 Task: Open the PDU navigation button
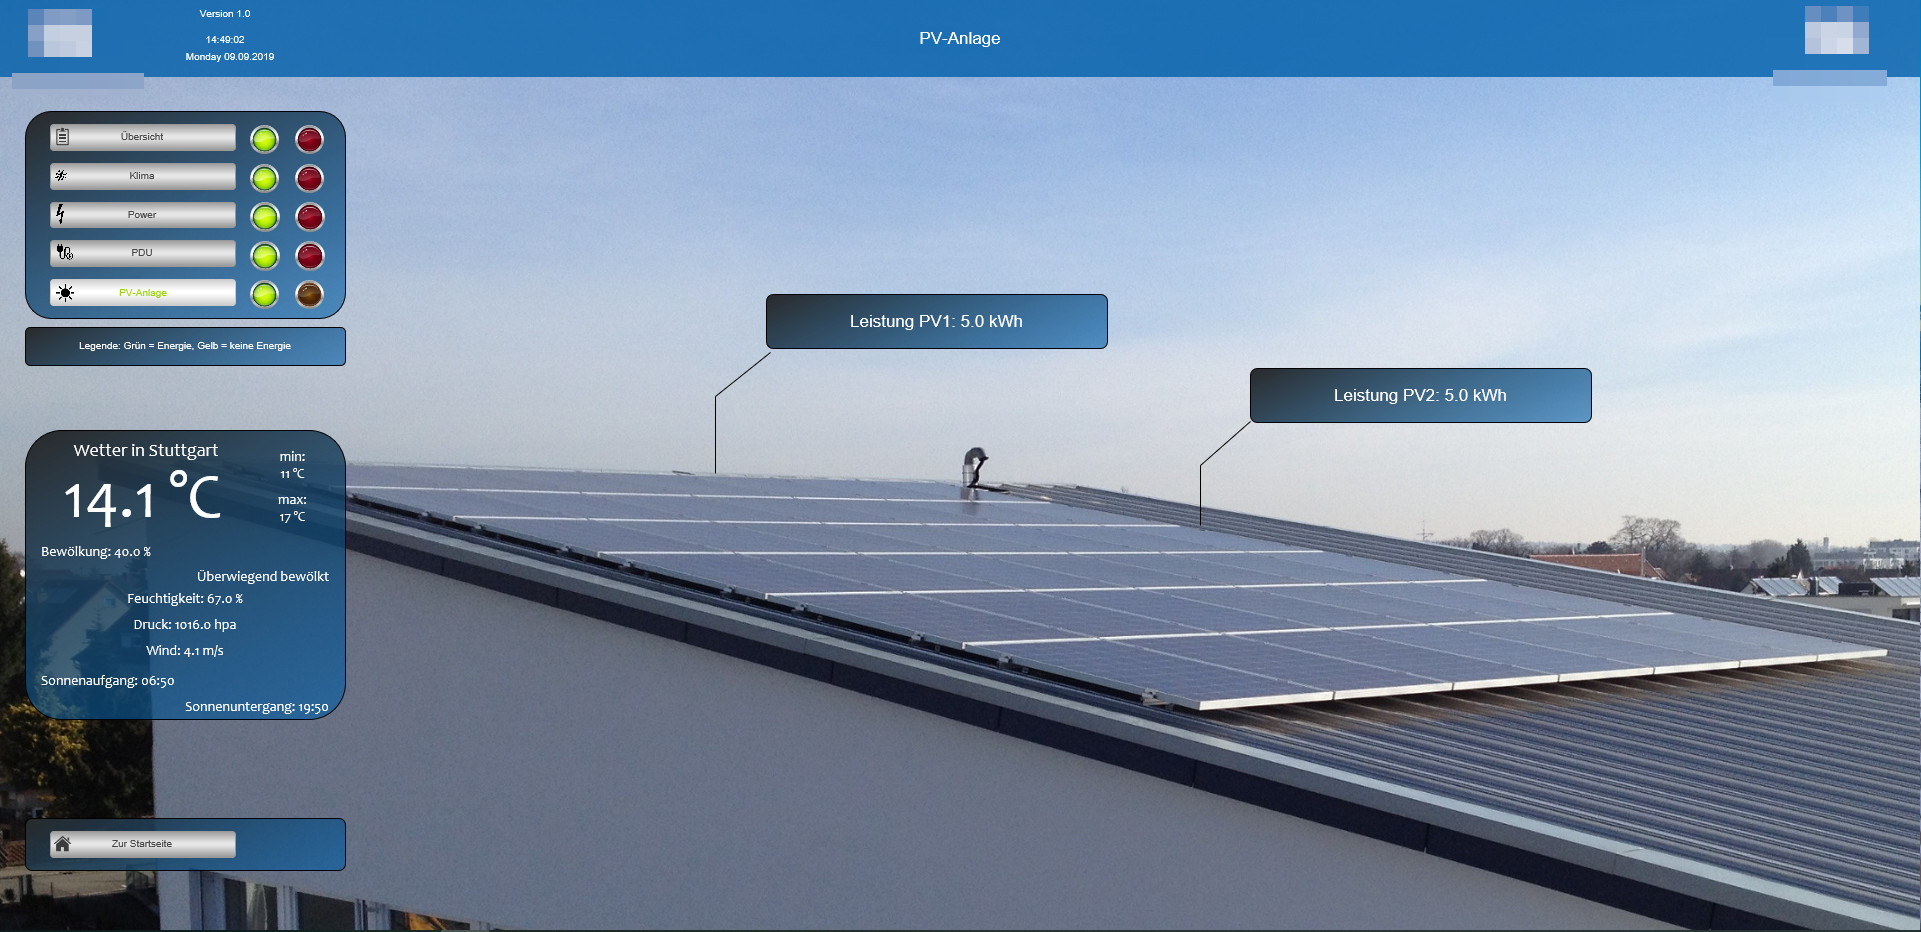(143, 253)
